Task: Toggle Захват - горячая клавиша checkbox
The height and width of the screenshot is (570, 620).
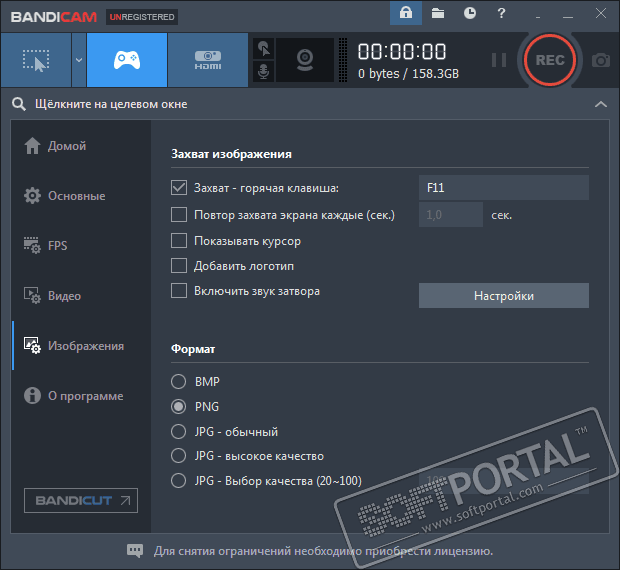Action: [x=179, y=188]
